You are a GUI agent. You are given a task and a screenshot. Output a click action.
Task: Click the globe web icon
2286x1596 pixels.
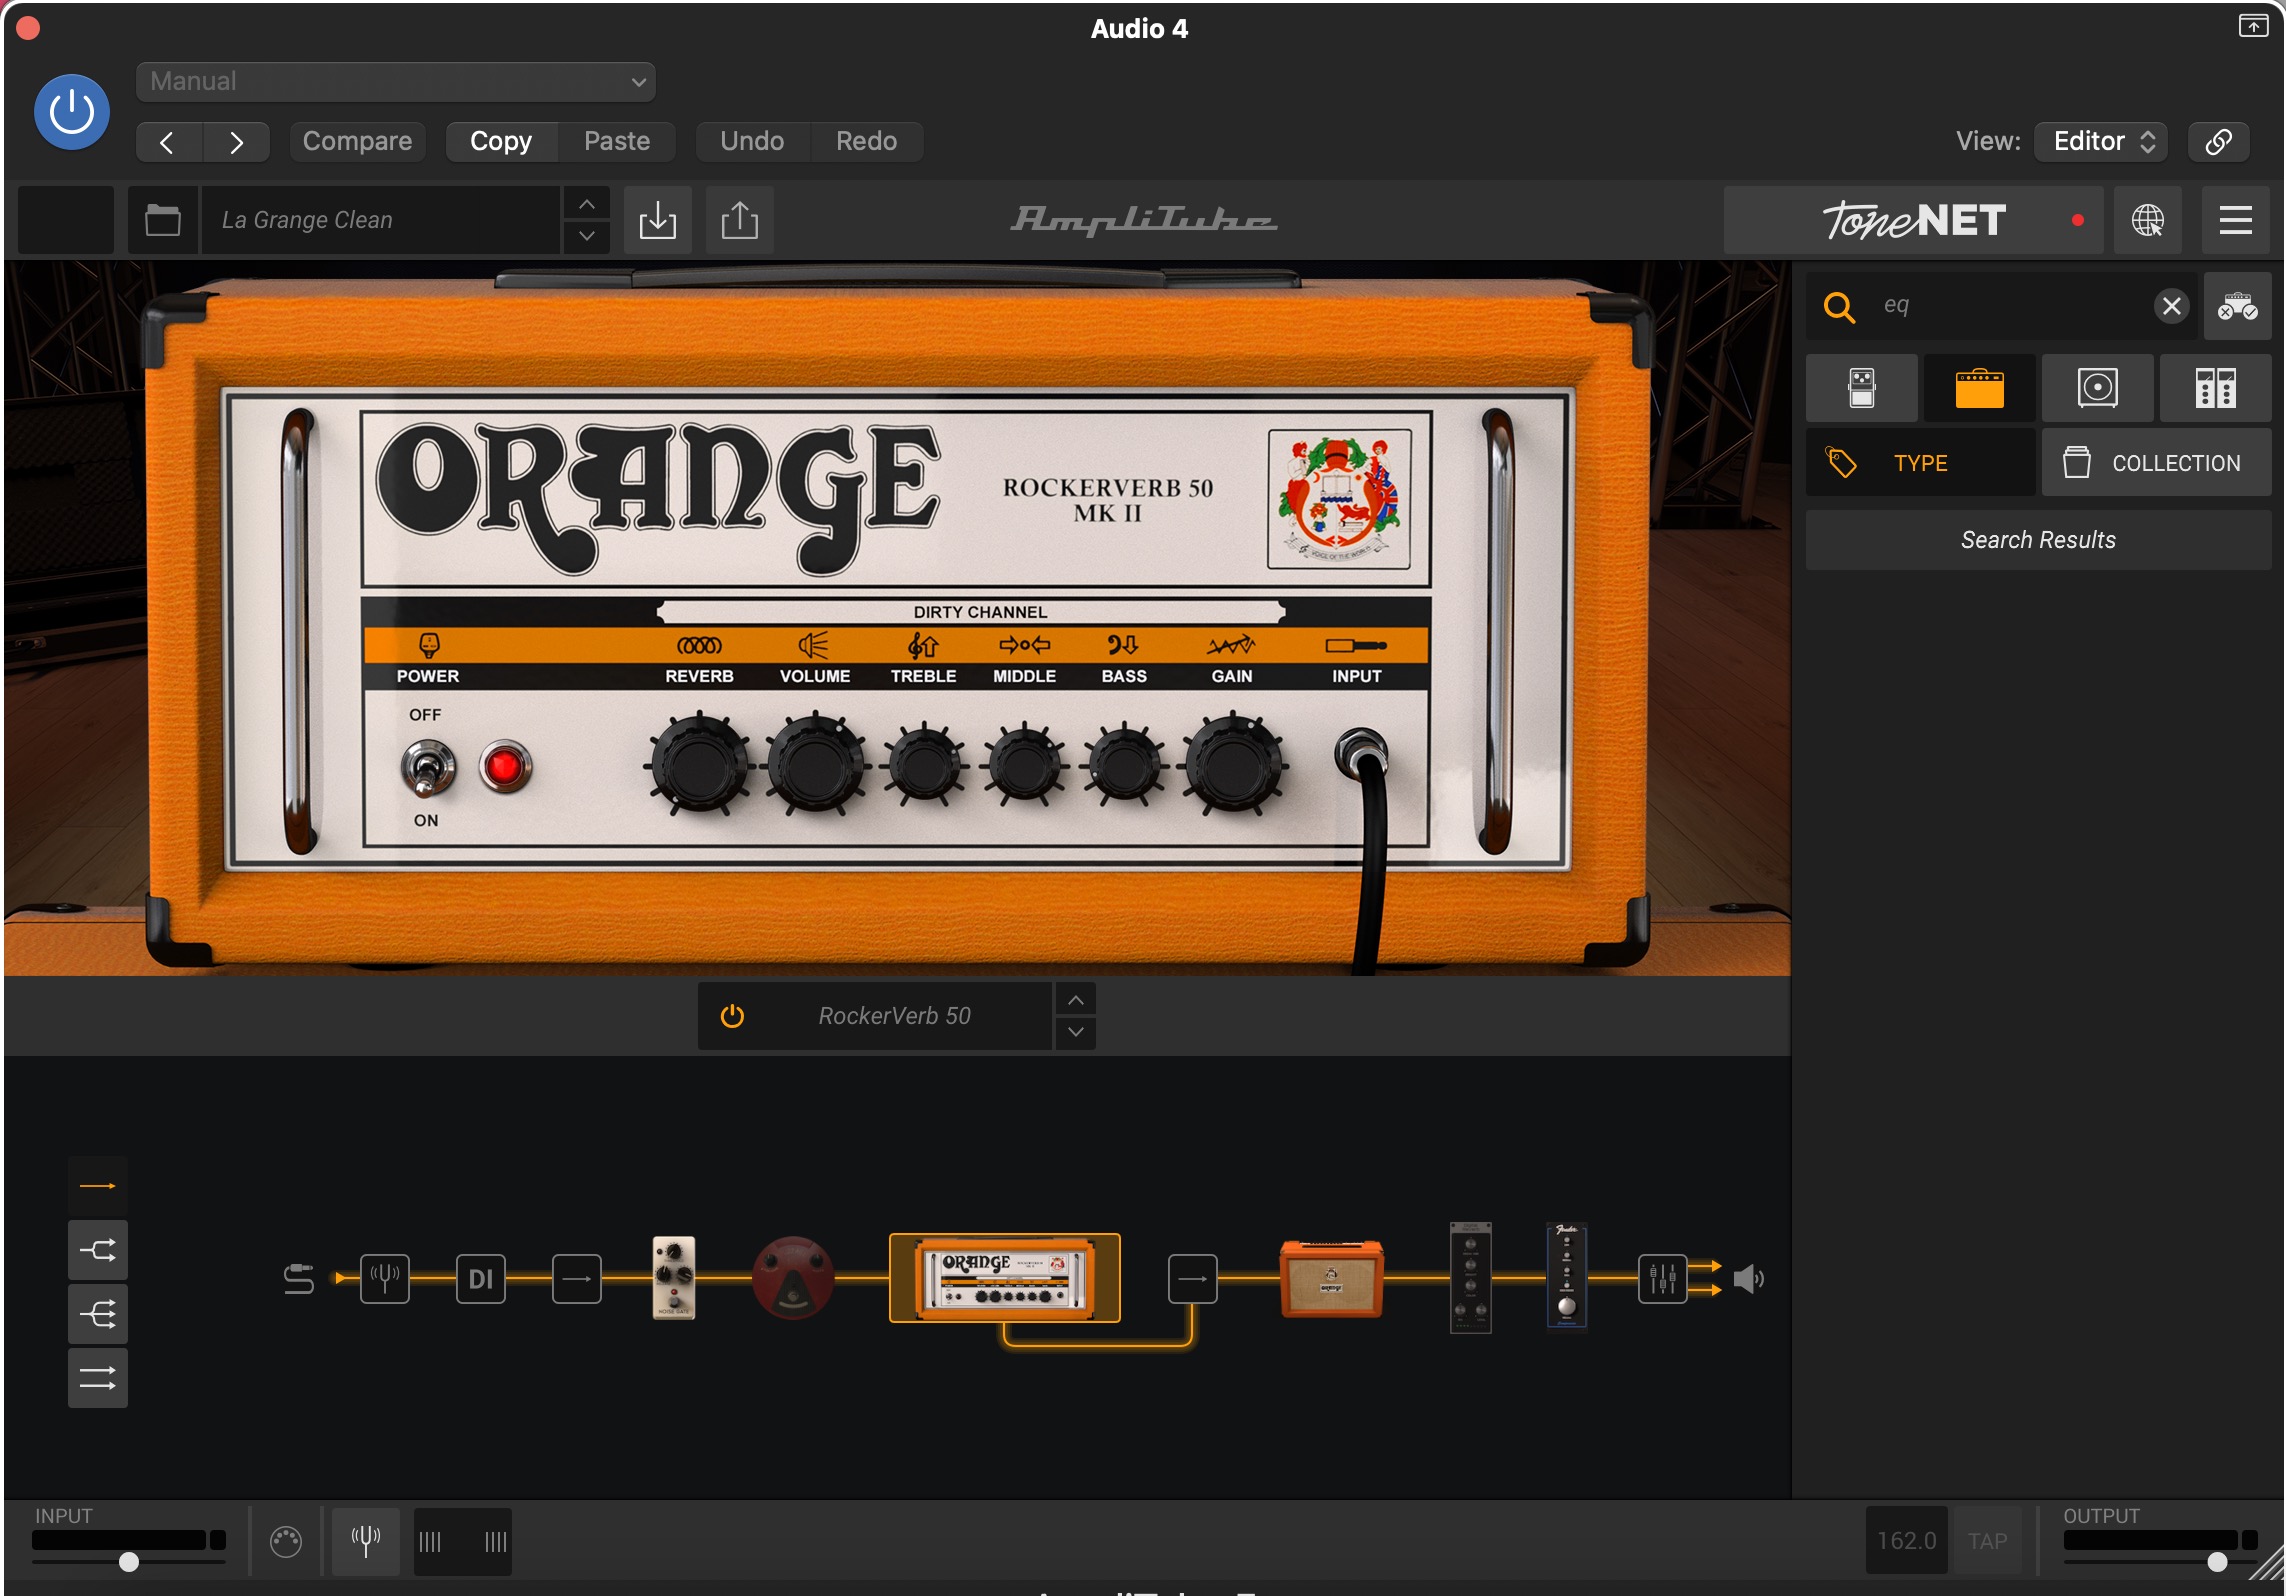click(2147, 220)
